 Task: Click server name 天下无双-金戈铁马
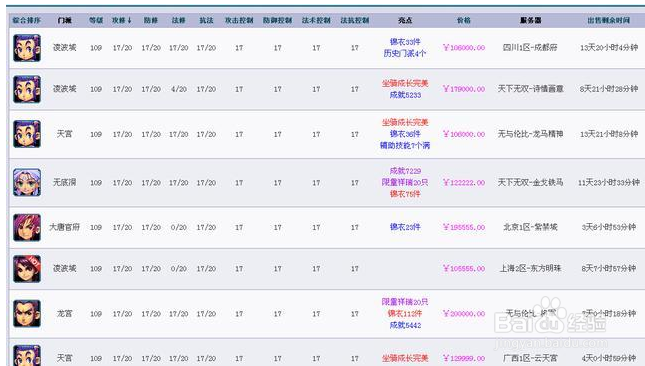coord(530,182)
